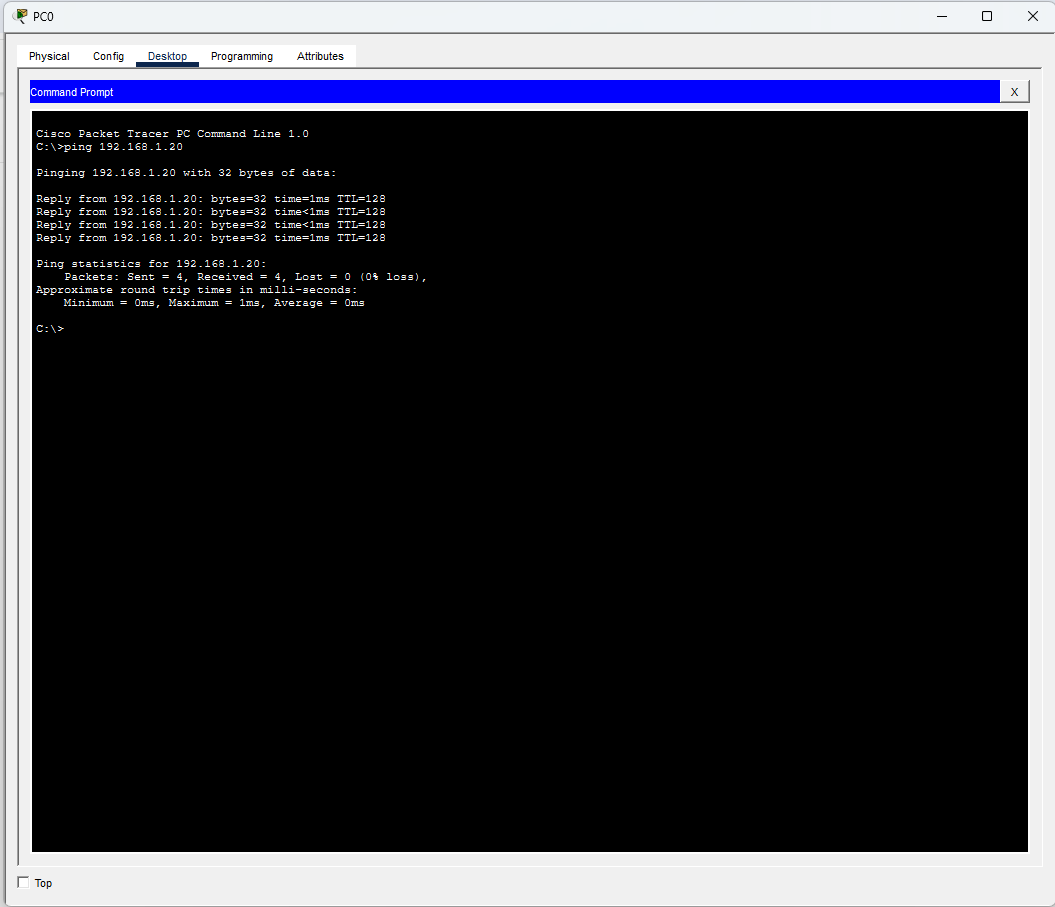Click the C:\> prompt input line

coord(50,329)
